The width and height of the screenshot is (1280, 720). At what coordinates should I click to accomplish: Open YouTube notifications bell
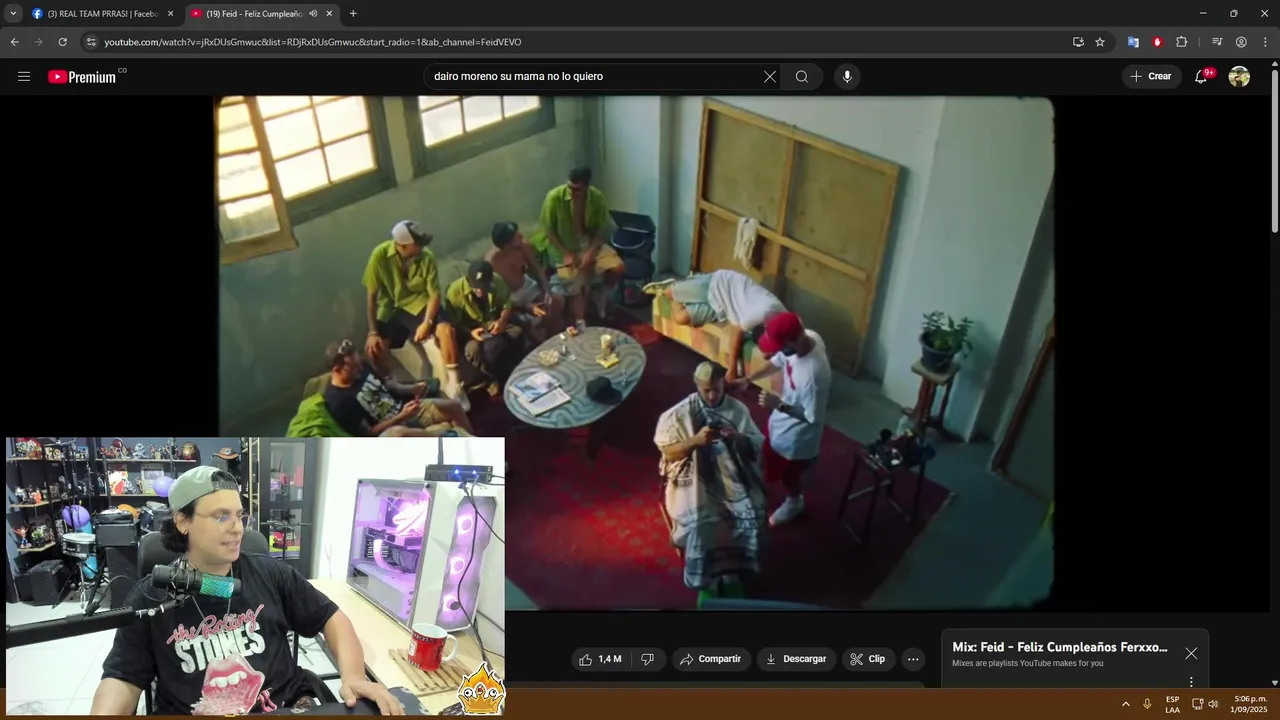(1201, 76)
